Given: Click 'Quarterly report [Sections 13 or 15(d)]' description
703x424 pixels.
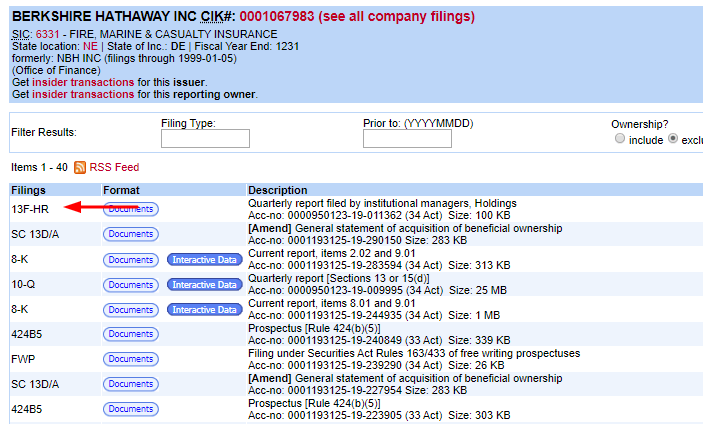Looking at the screenshot, I should 338,278.
